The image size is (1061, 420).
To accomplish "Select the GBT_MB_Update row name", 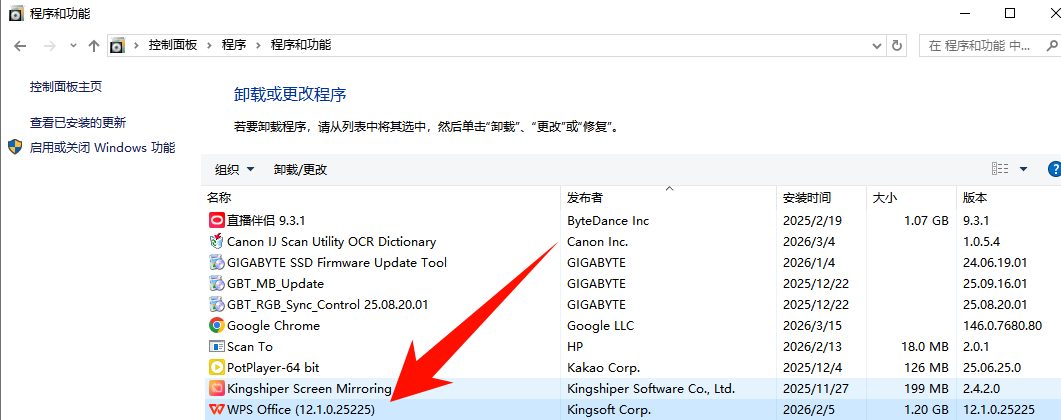I will [275, 283].
